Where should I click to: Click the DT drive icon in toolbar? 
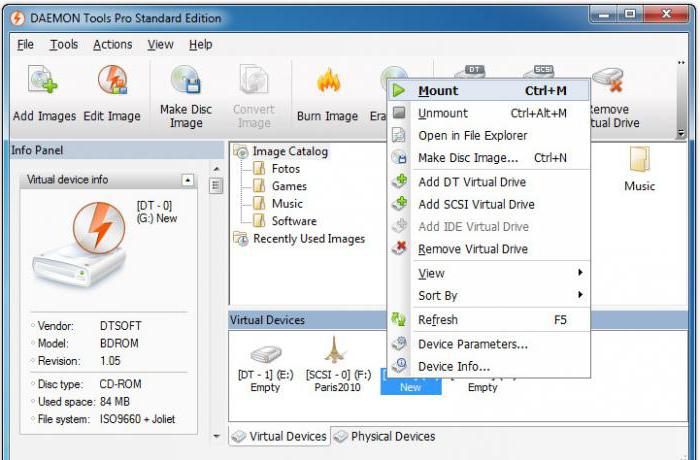click(x=470, y=71)
